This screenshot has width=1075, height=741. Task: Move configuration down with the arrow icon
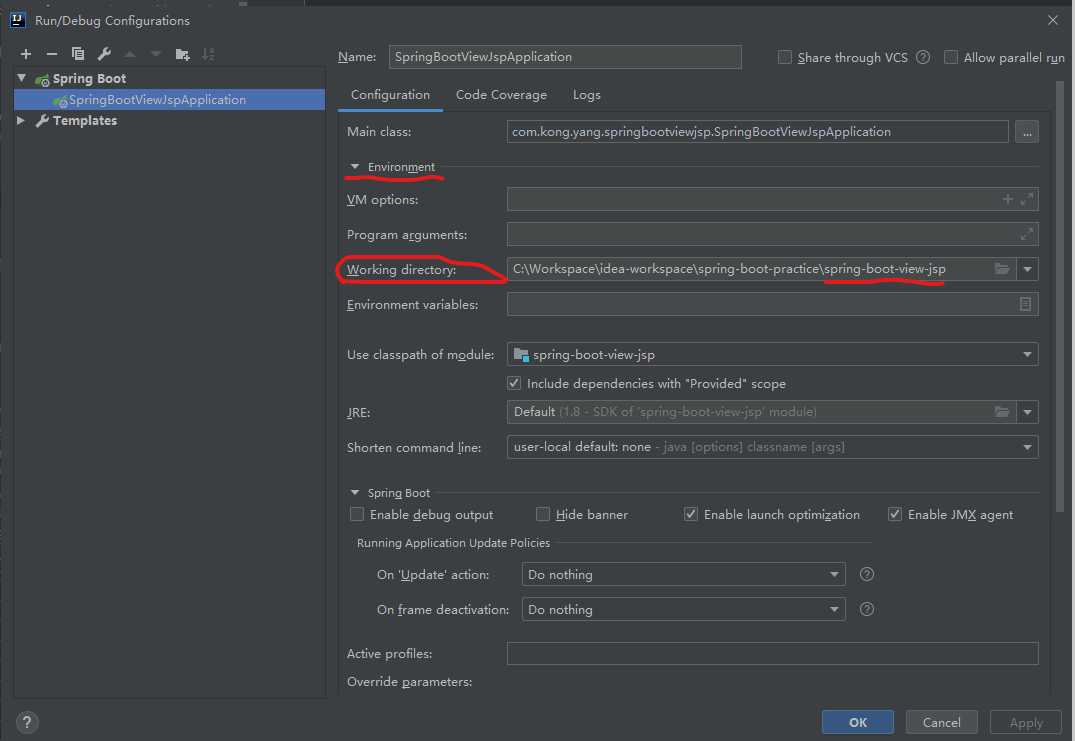click(156, 54)
